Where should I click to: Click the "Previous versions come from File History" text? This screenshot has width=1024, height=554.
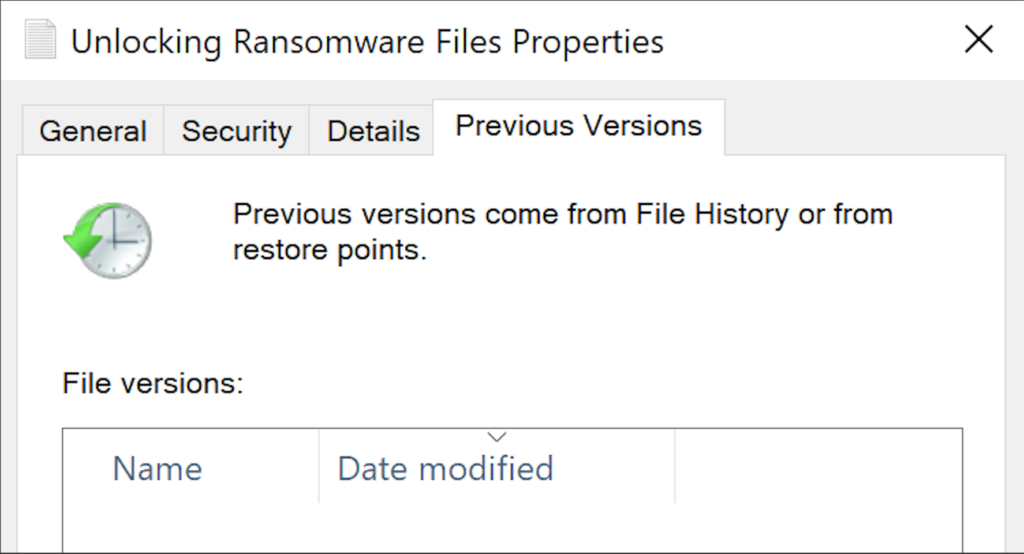click(x=562, y=214)
